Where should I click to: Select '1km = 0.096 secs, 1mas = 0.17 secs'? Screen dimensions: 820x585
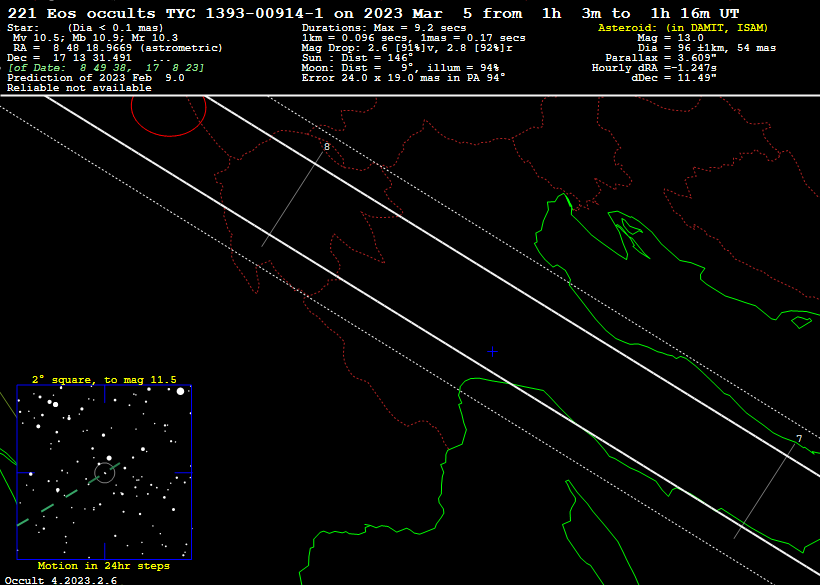tap(414, 38)
